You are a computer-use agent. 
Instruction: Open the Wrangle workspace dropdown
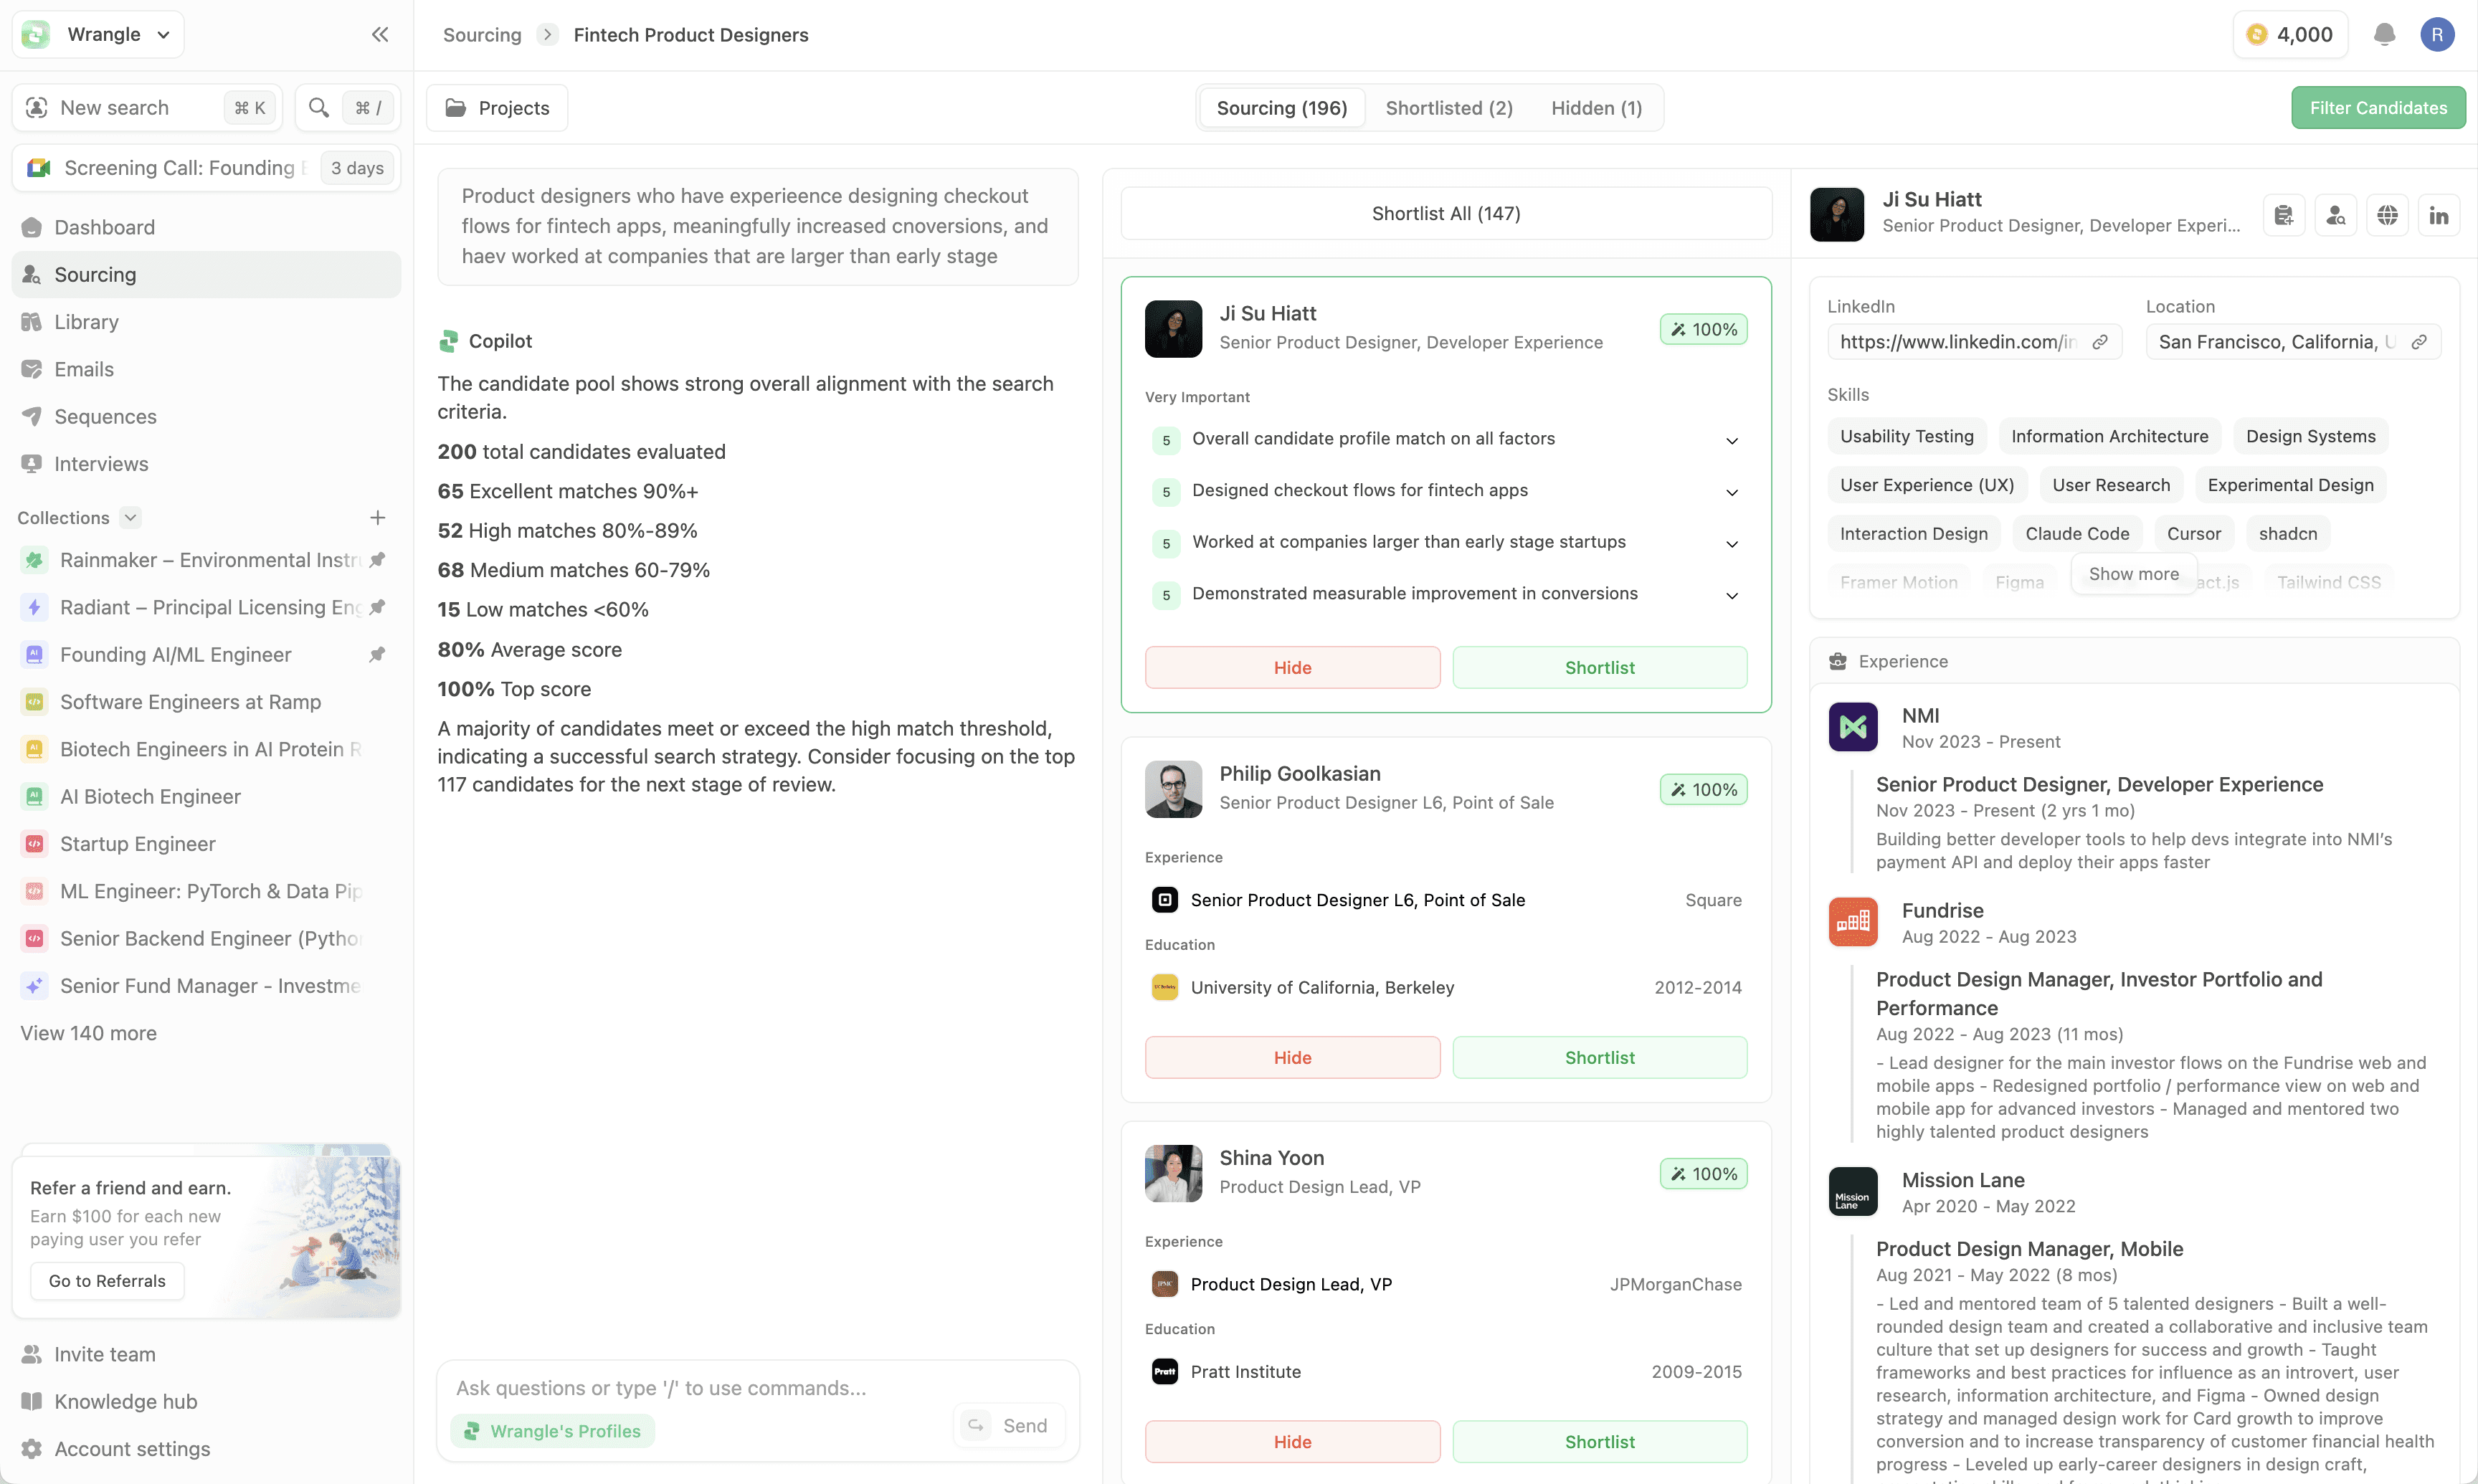[x=100, y=35]
